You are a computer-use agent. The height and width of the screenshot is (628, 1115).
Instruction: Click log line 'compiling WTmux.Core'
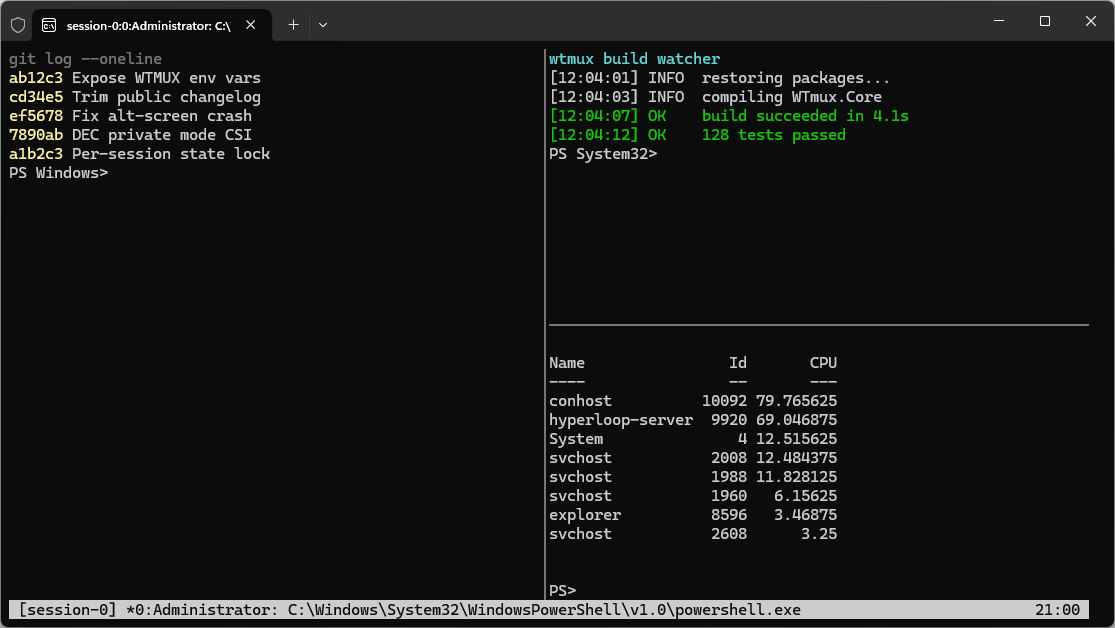coord(715,97)
